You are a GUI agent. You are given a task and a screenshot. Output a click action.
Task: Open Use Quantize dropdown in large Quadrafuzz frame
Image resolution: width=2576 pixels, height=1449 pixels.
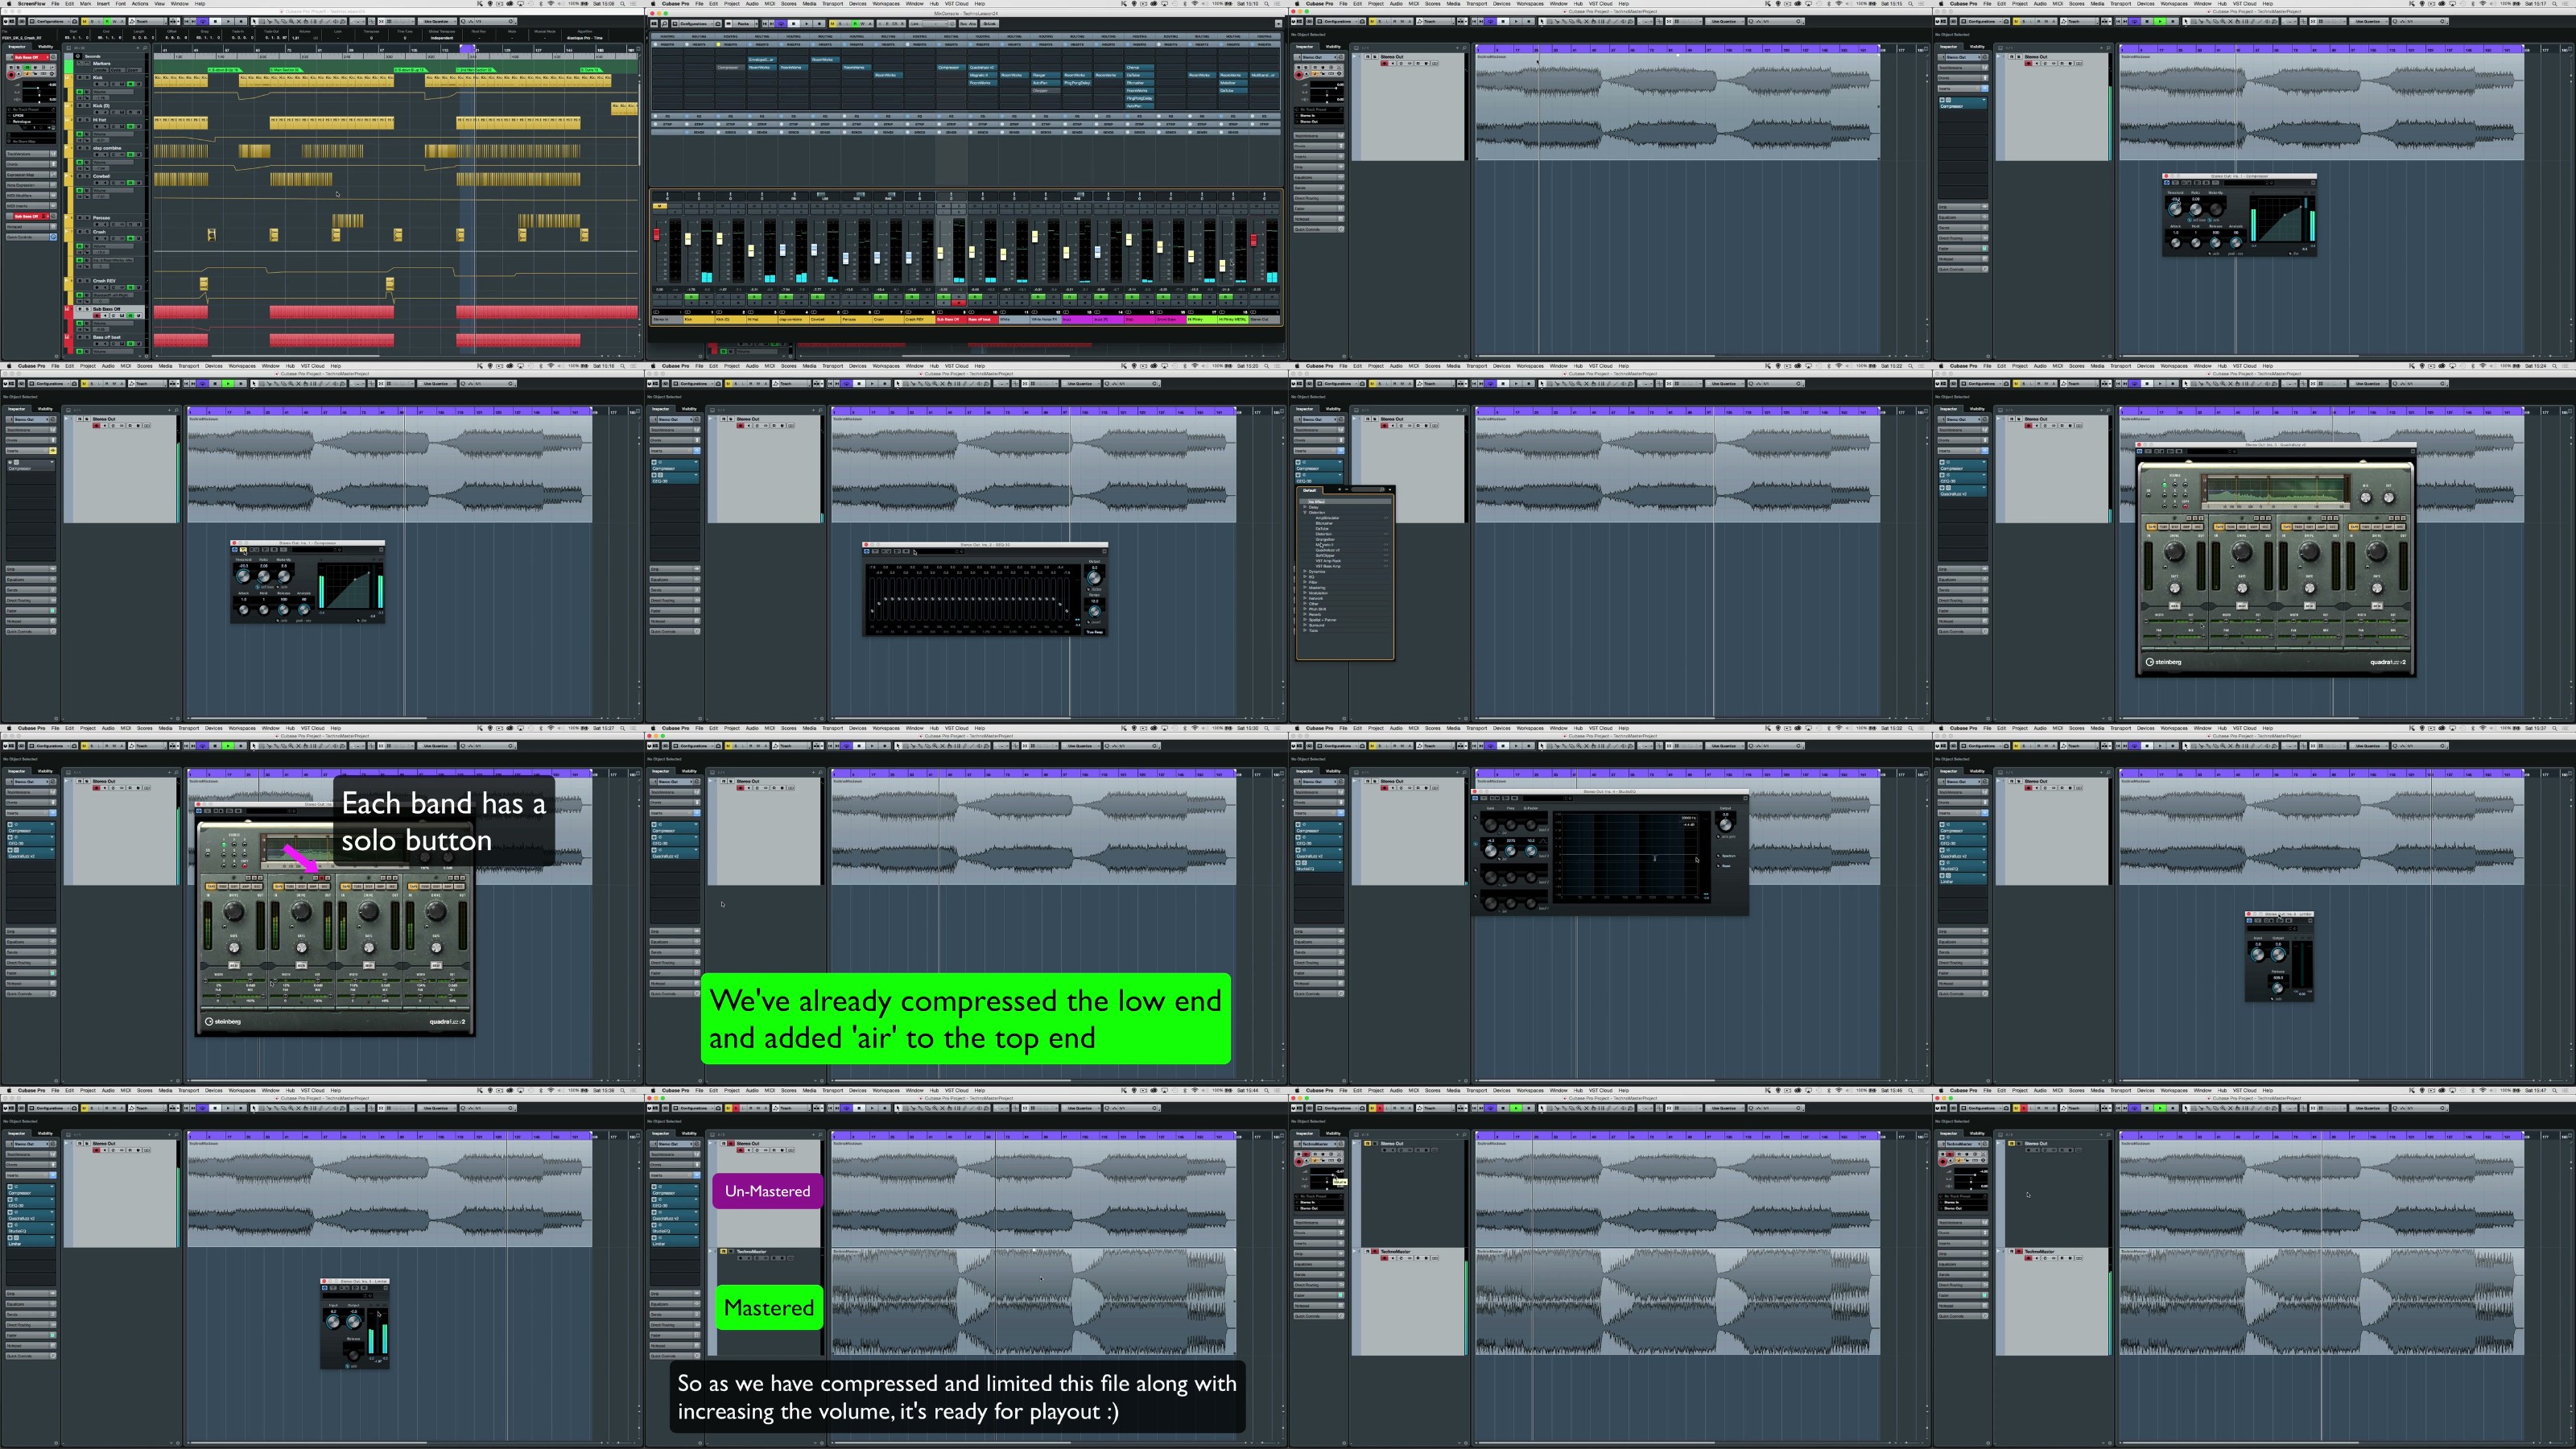pos(2369,384)
